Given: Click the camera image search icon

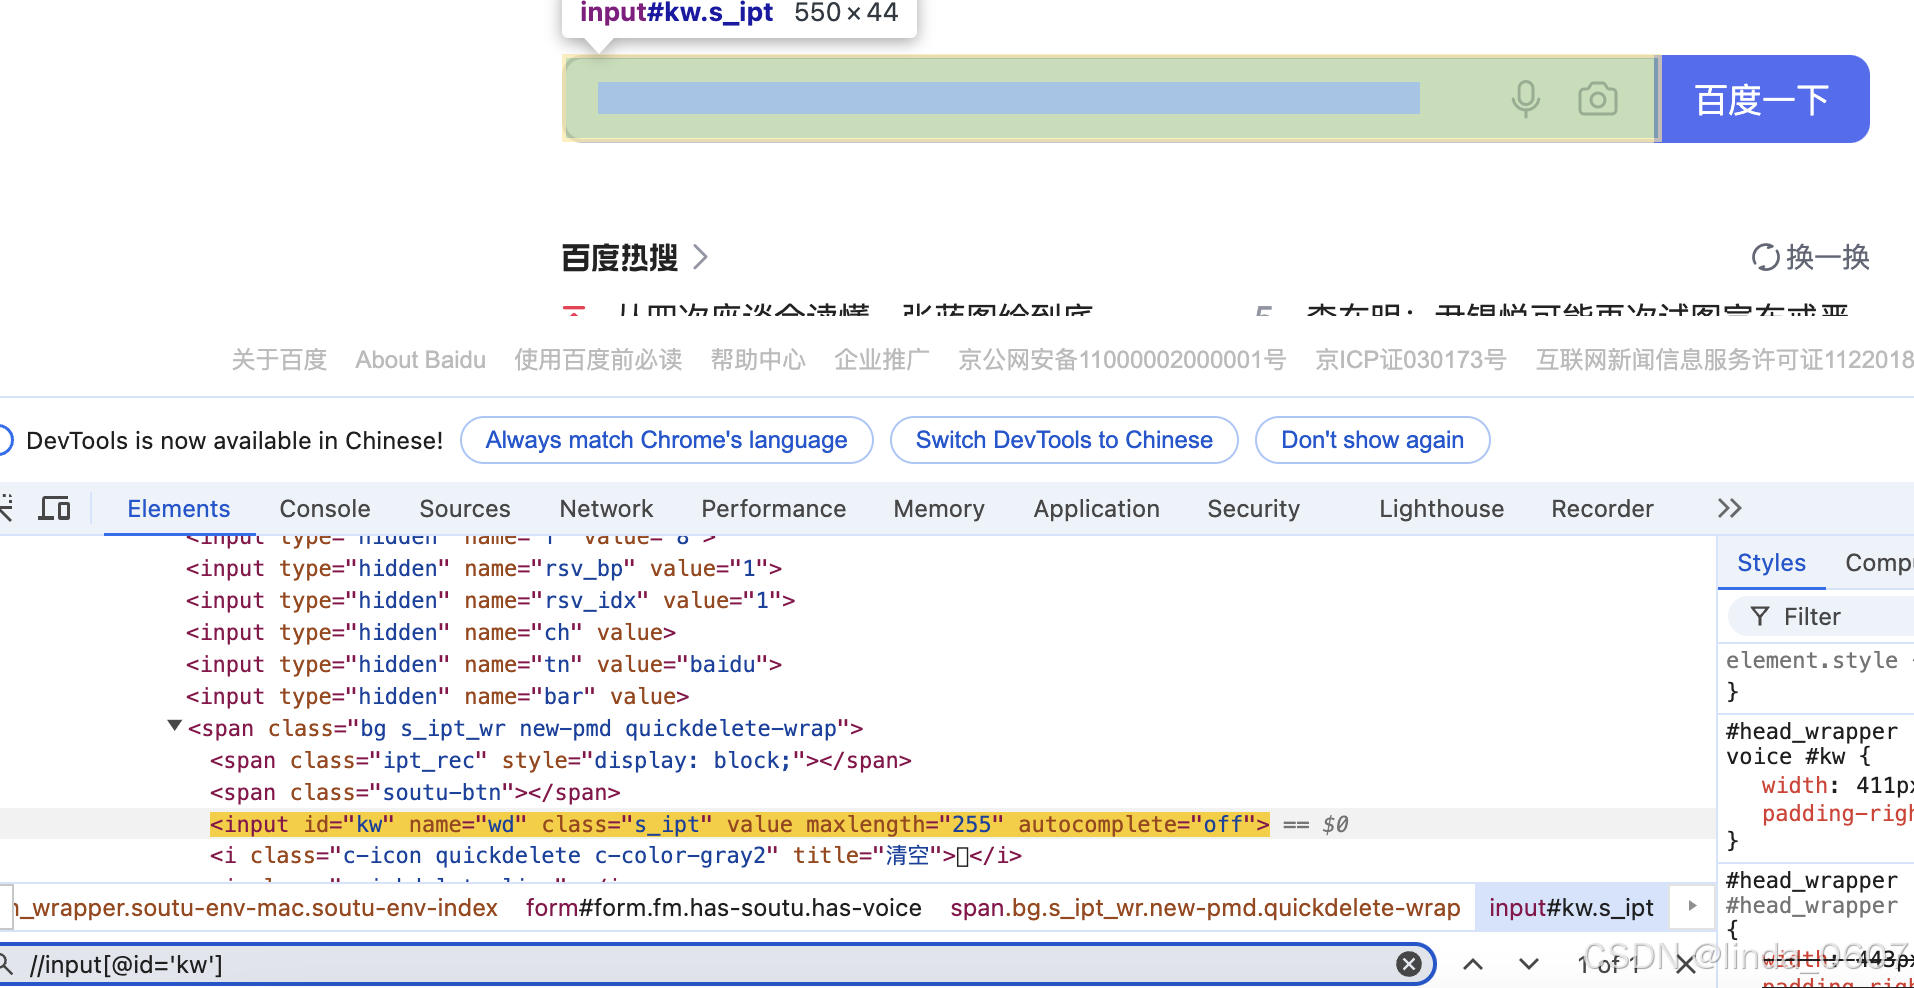Looking at the screenshot, I should pos(1598,99).
